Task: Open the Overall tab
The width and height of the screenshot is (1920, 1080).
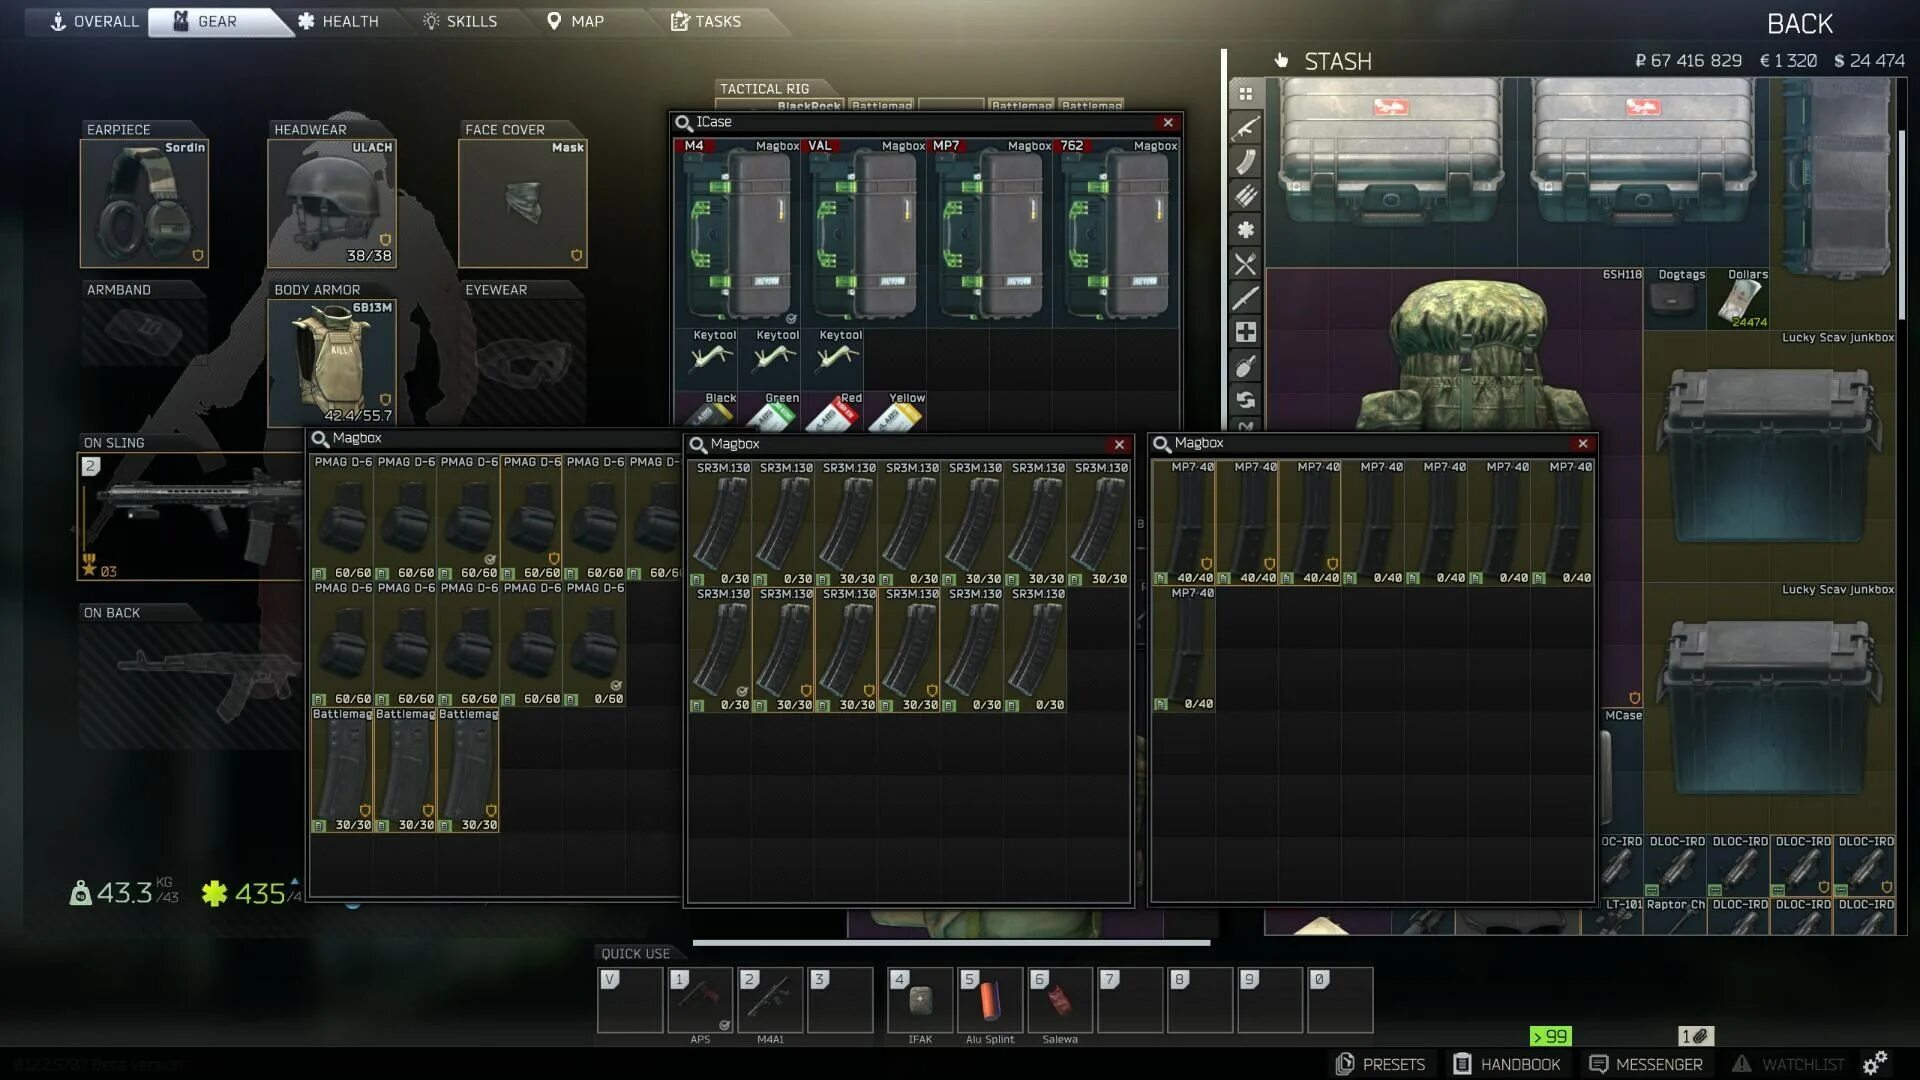Action: [x=94, y=21]
